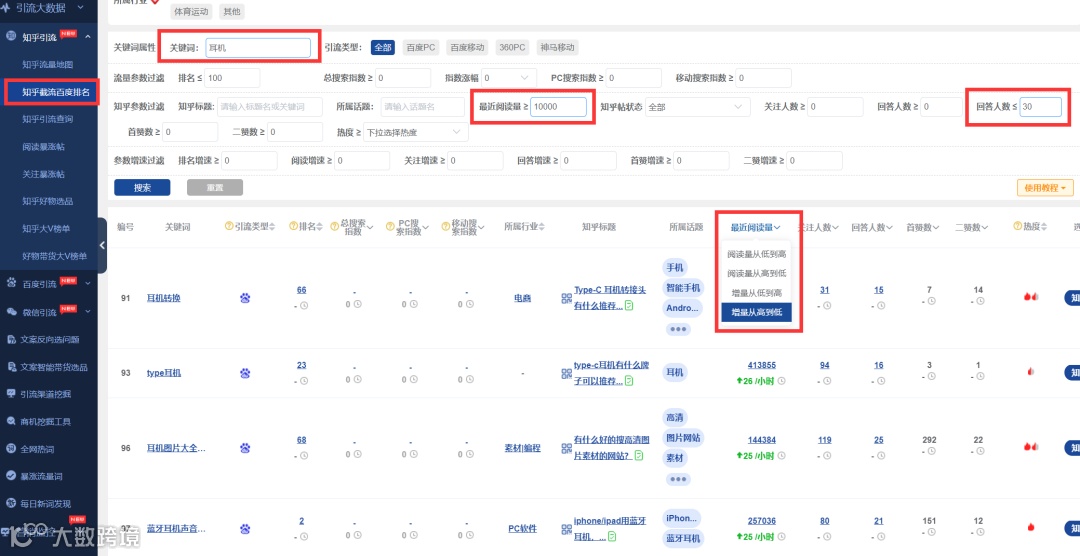
Task: Open keyword link type耳机
Action: click(164, 373)
